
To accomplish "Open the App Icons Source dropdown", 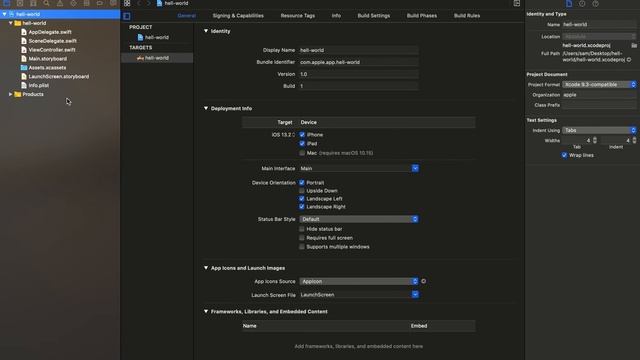I will click(359, 281).
